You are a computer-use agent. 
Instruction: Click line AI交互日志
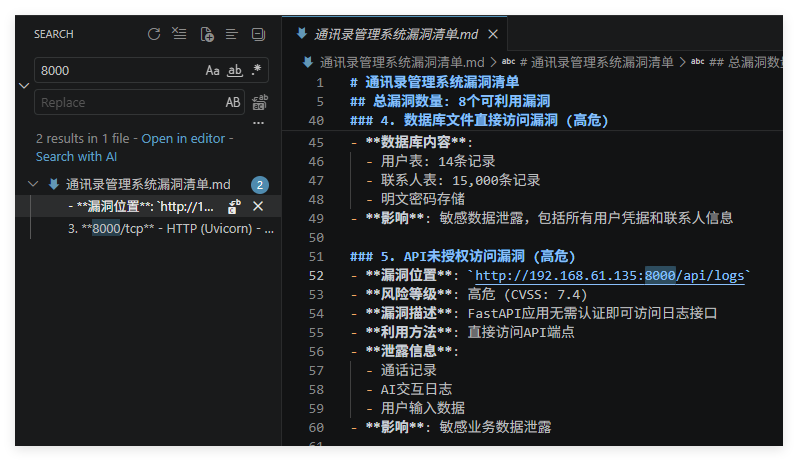tap(409, 390)
